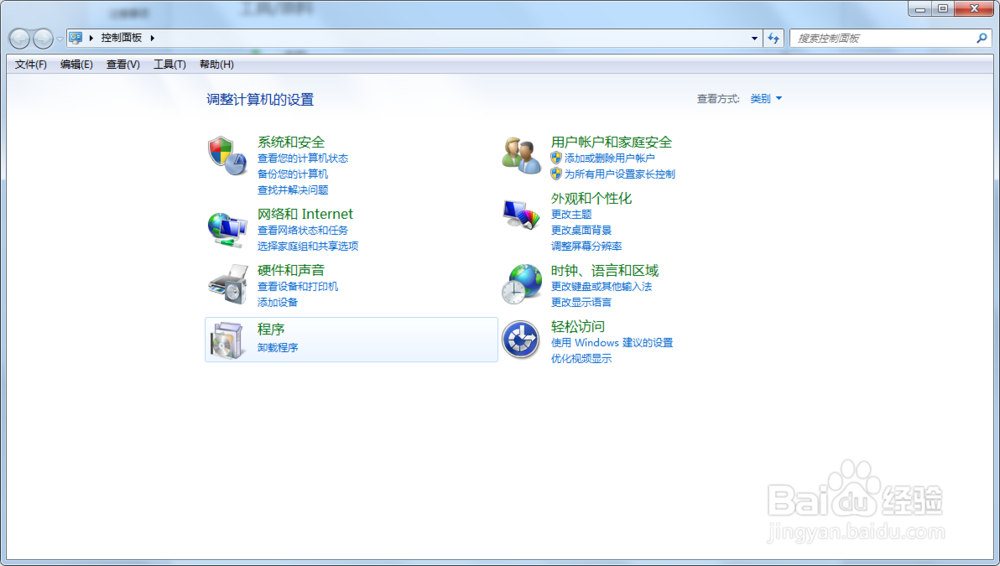This screenshot has width=1000, height=566.
Task: Open the 网络和 Internet heading link
Action: pyautogui.click(x=305, y=214)
